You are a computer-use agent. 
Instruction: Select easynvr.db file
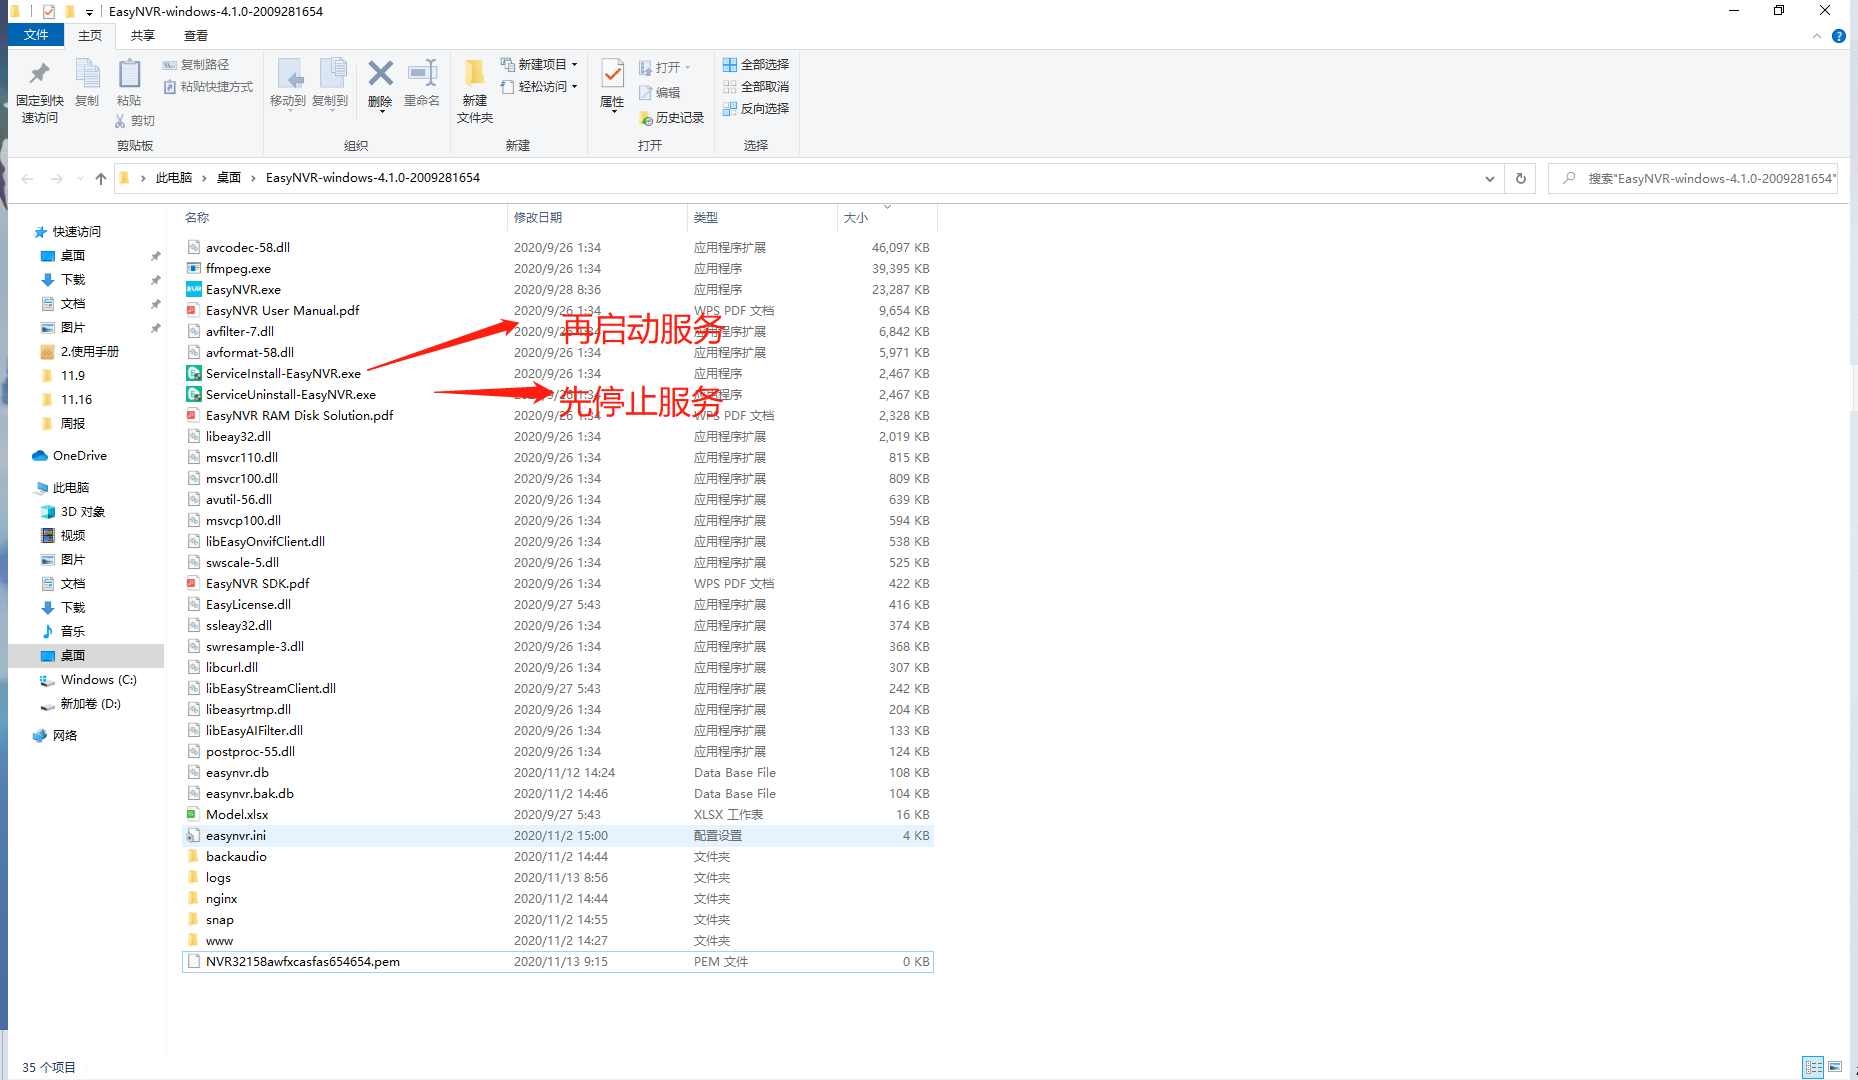click(237, 773)
